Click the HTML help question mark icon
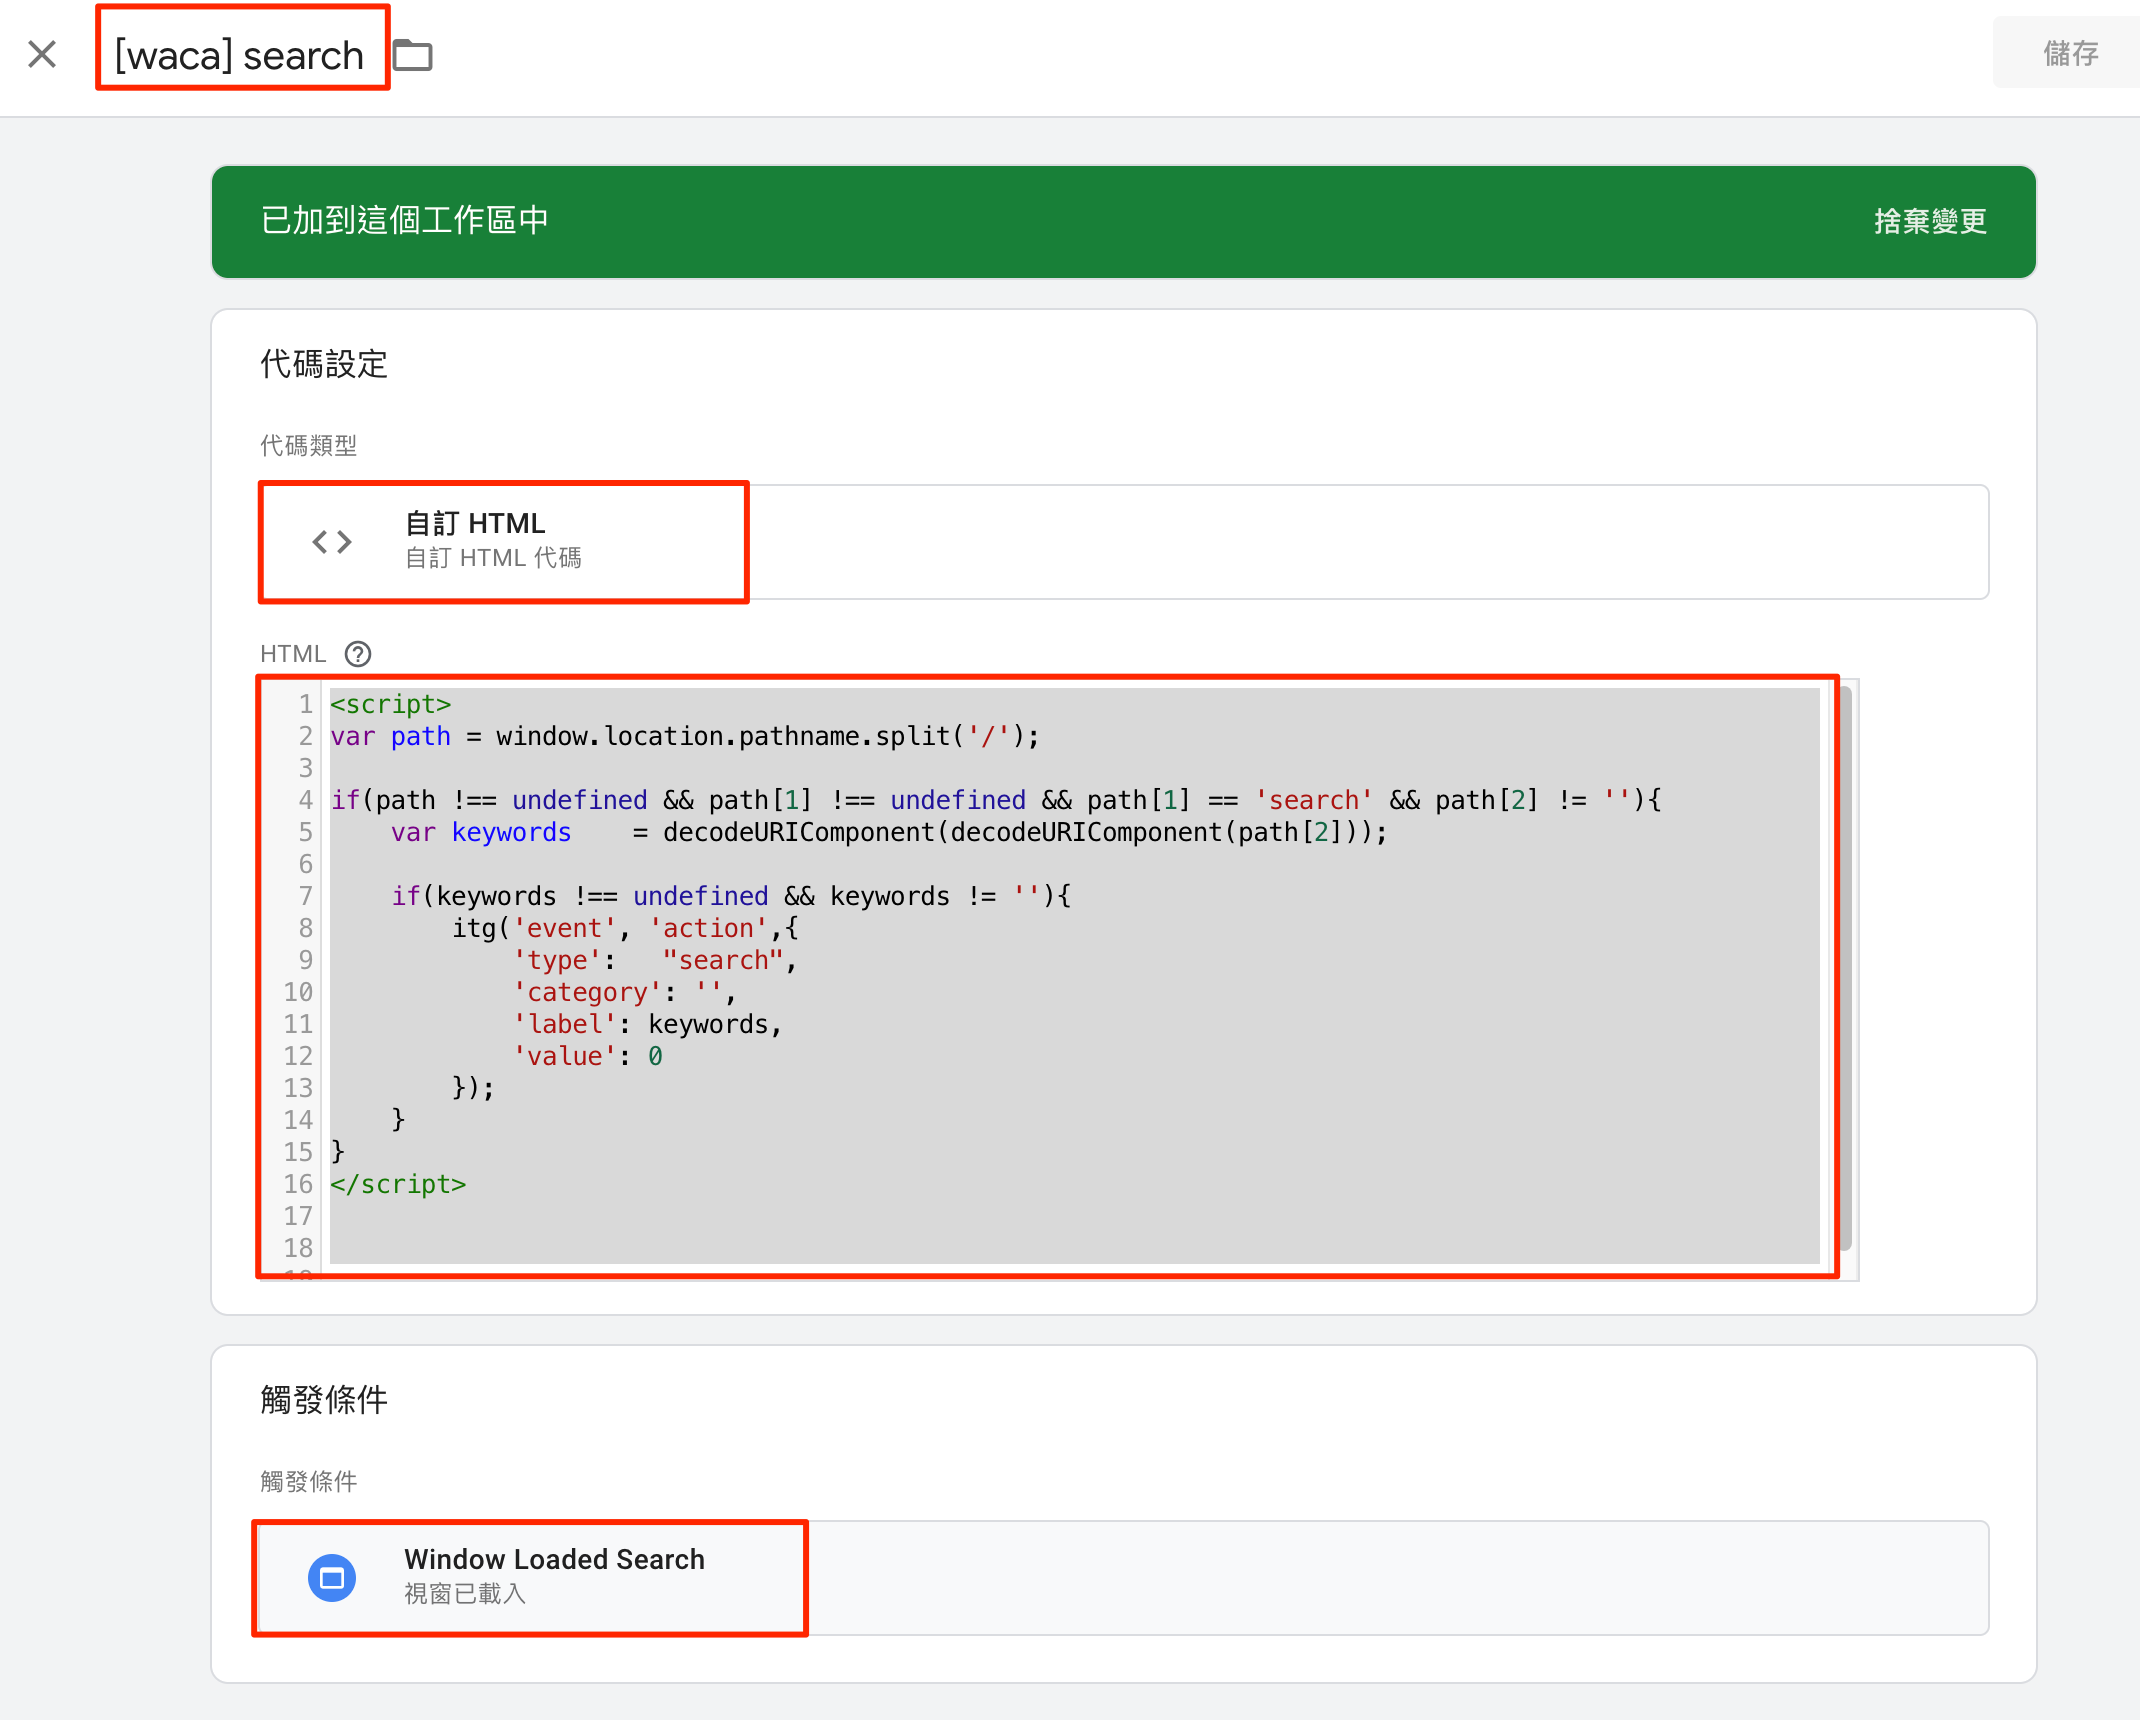The height and width of the screenshot is (1720, 2140). tap(357, 654)
